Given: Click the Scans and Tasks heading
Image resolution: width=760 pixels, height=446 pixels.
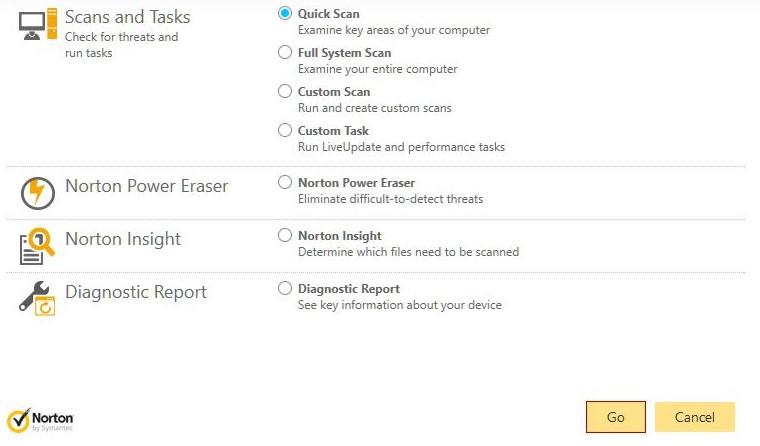Looking at the screenshot, I should 127,17.
